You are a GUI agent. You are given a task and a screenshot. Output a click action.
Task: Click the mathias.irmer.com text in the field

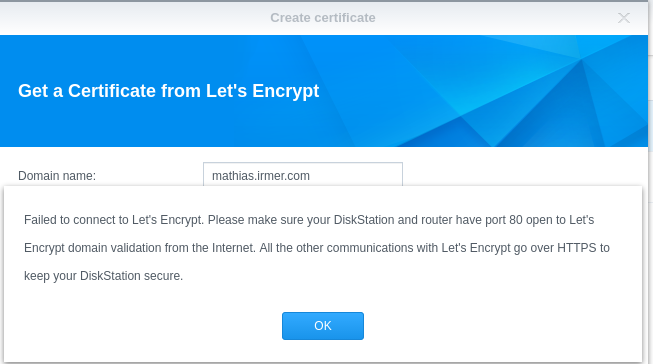[x=261, y=176]
